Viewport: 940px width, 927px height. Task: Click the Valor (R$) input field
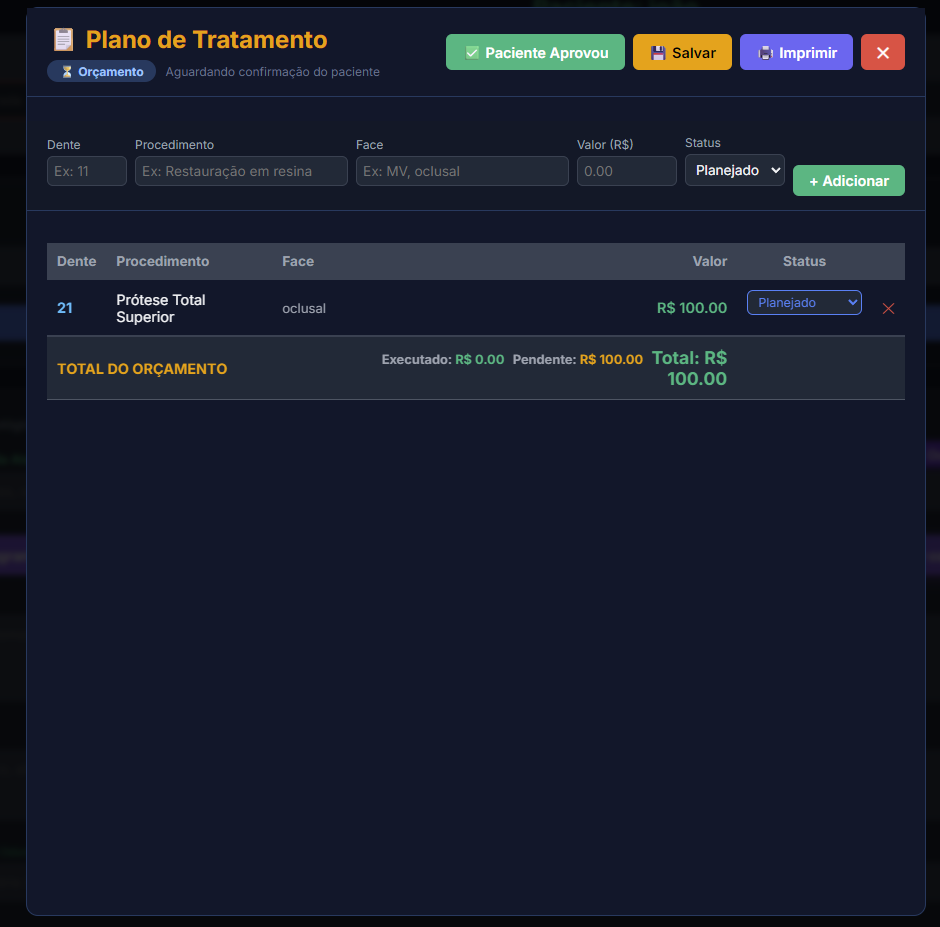tap(626, 170)
